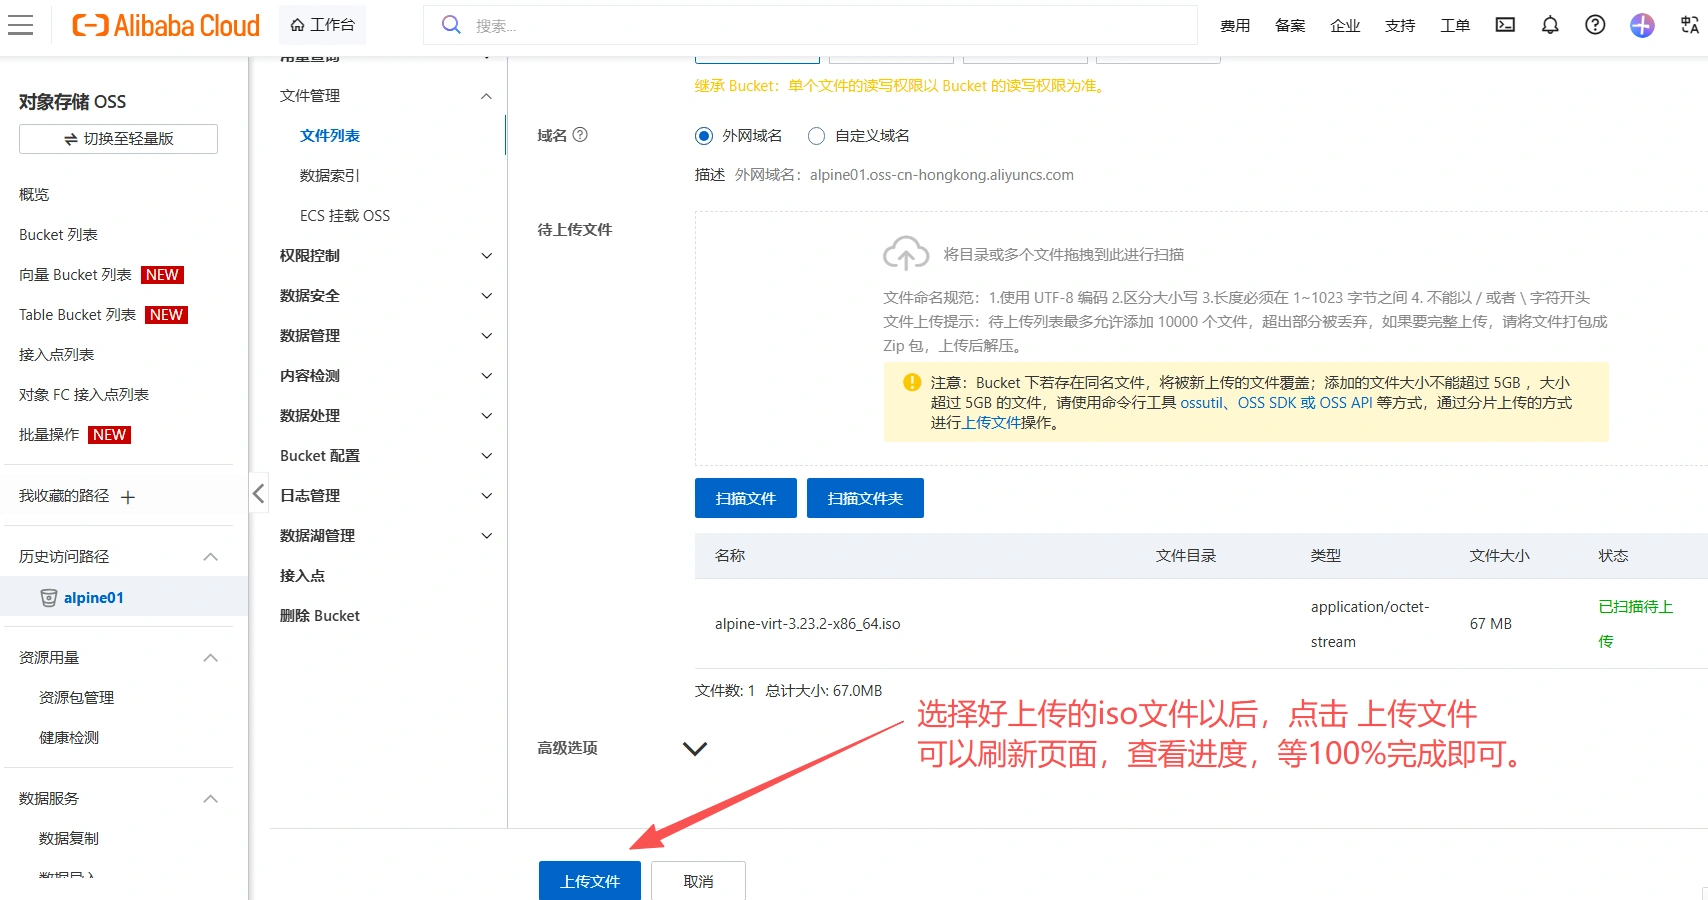Open Bucket 列表
Viewport: 1708px width, 900px height.
coord(58,235)
